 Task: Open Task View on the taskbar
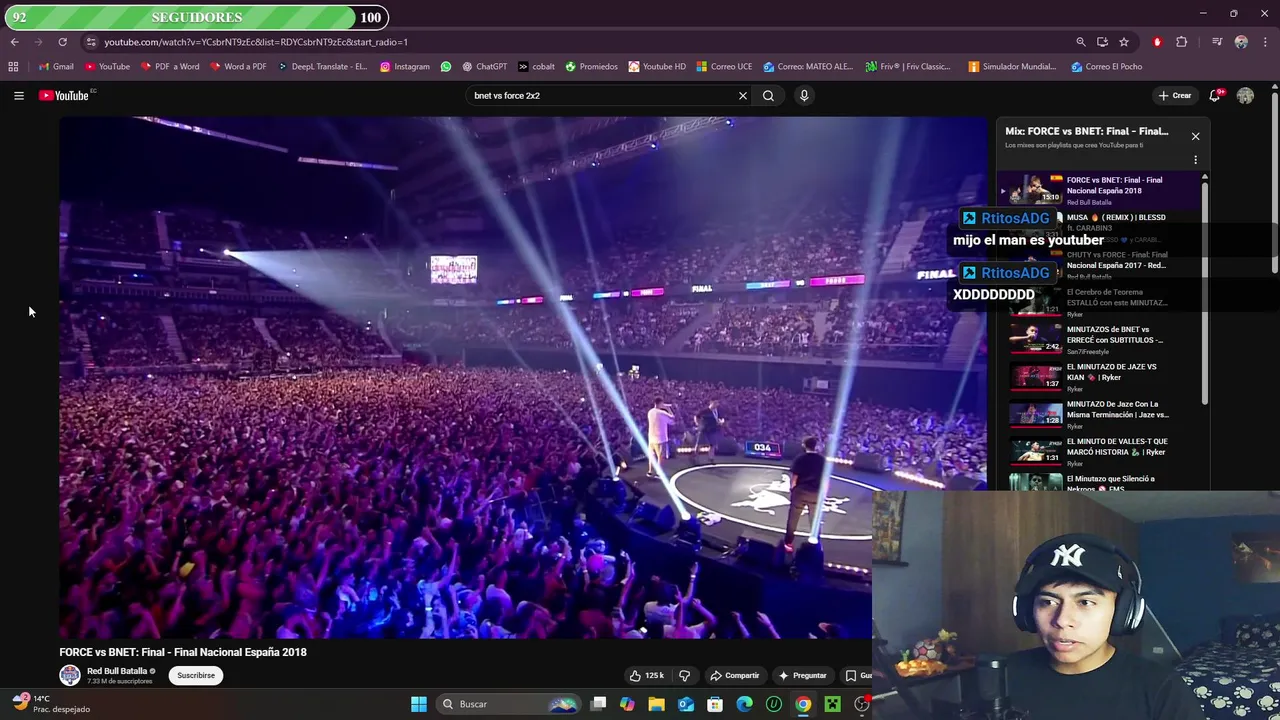click(598, 704)
